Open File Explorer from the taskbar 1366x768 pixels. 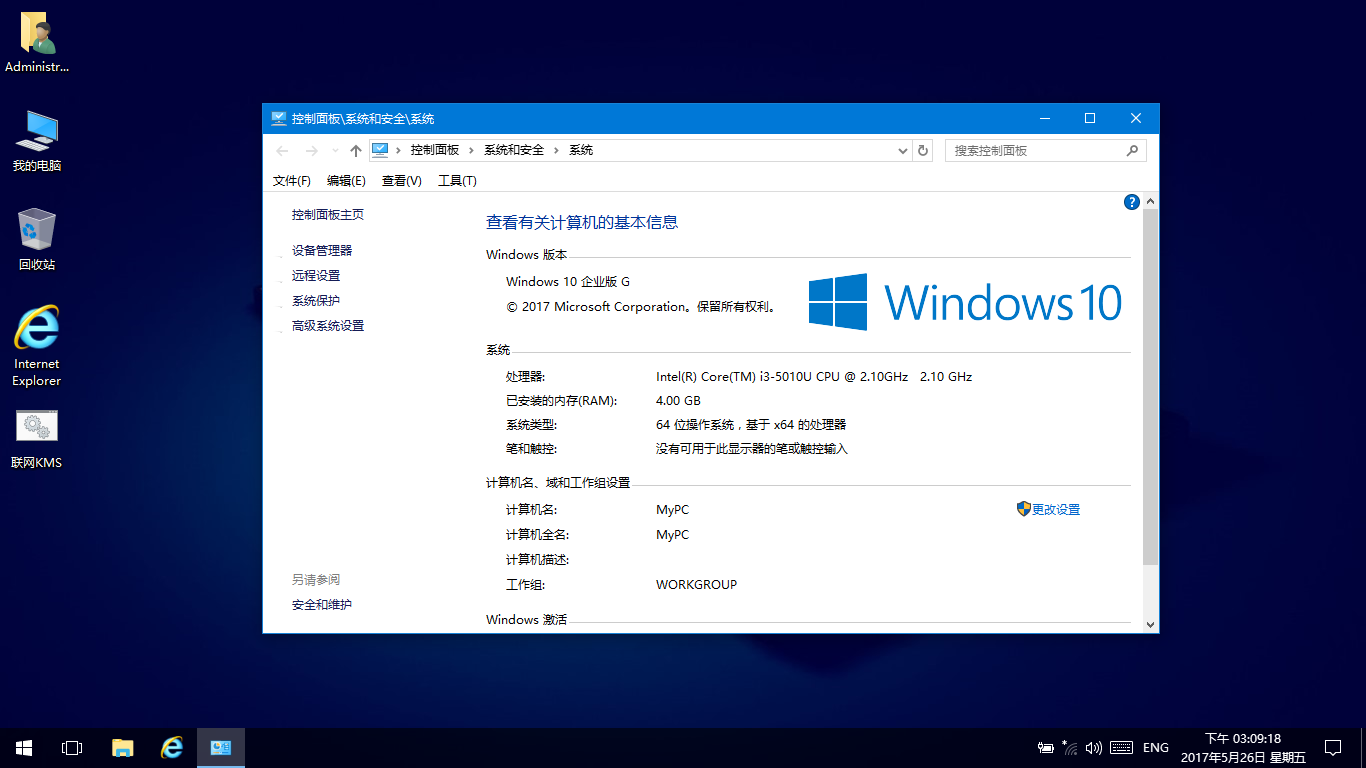[x=122, y=747]
